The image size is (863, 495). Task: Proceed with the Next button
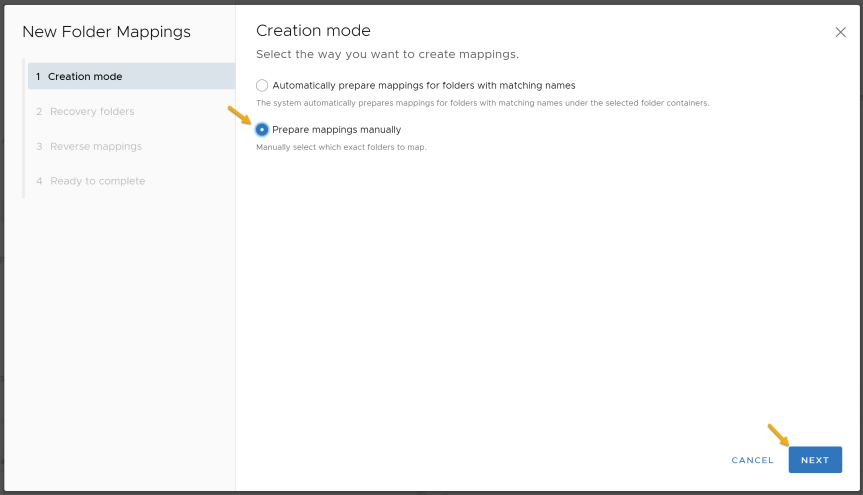pyautogui.click(x=815, y=460)
